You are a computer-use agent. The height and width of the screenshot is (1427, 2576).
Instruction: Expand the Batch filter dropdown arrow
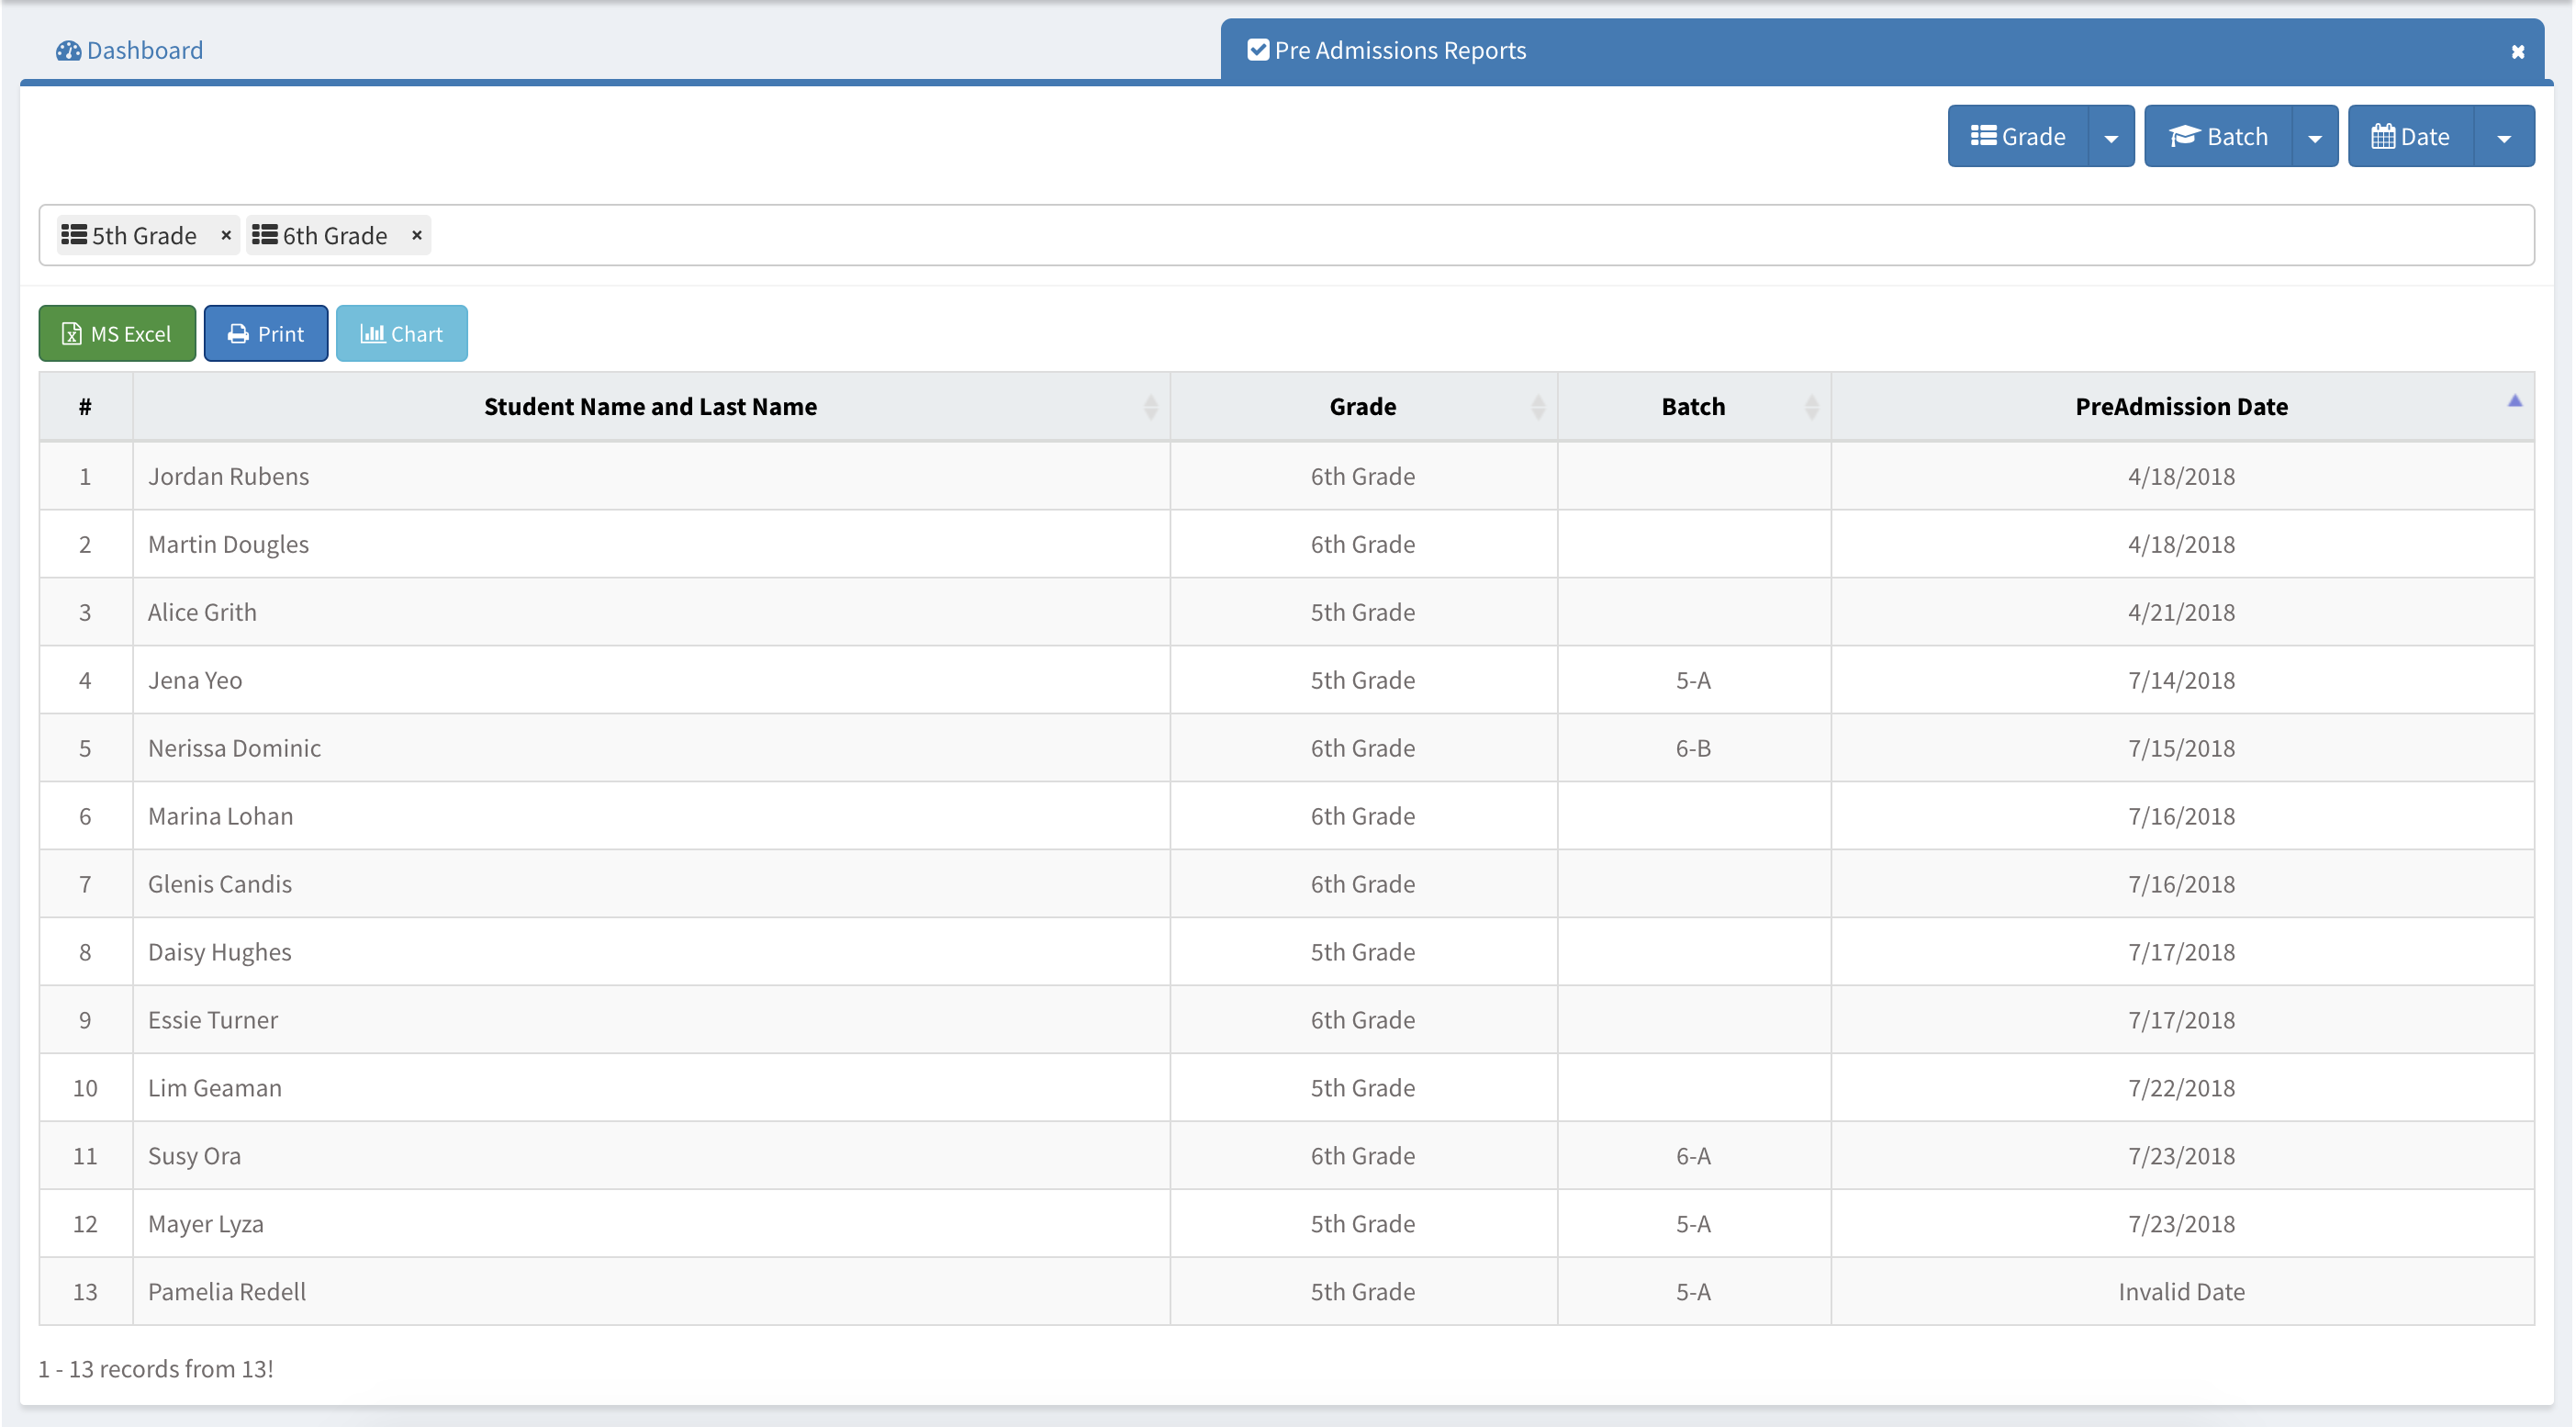click(2317, 136)
